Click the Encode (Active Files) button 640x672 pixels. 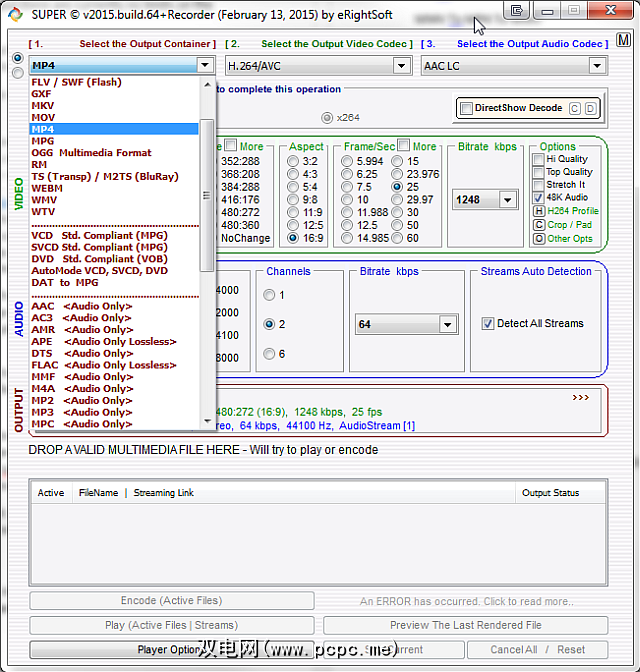(171, 601)
